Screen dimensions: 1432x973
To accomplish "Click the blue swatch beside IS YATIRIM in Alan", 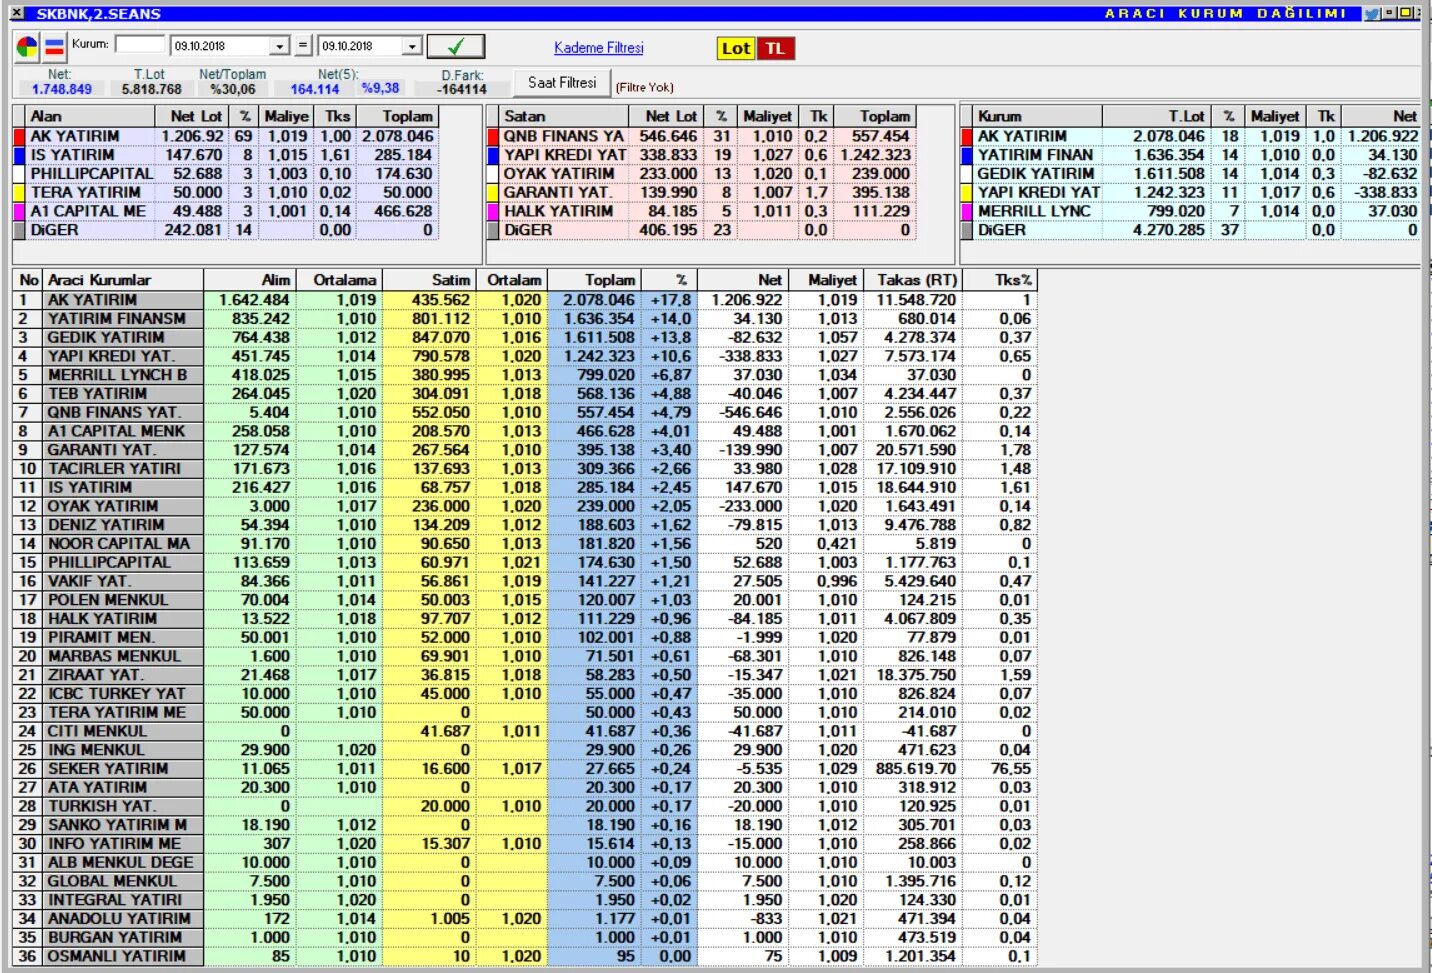I will click(x=19, y=155).
